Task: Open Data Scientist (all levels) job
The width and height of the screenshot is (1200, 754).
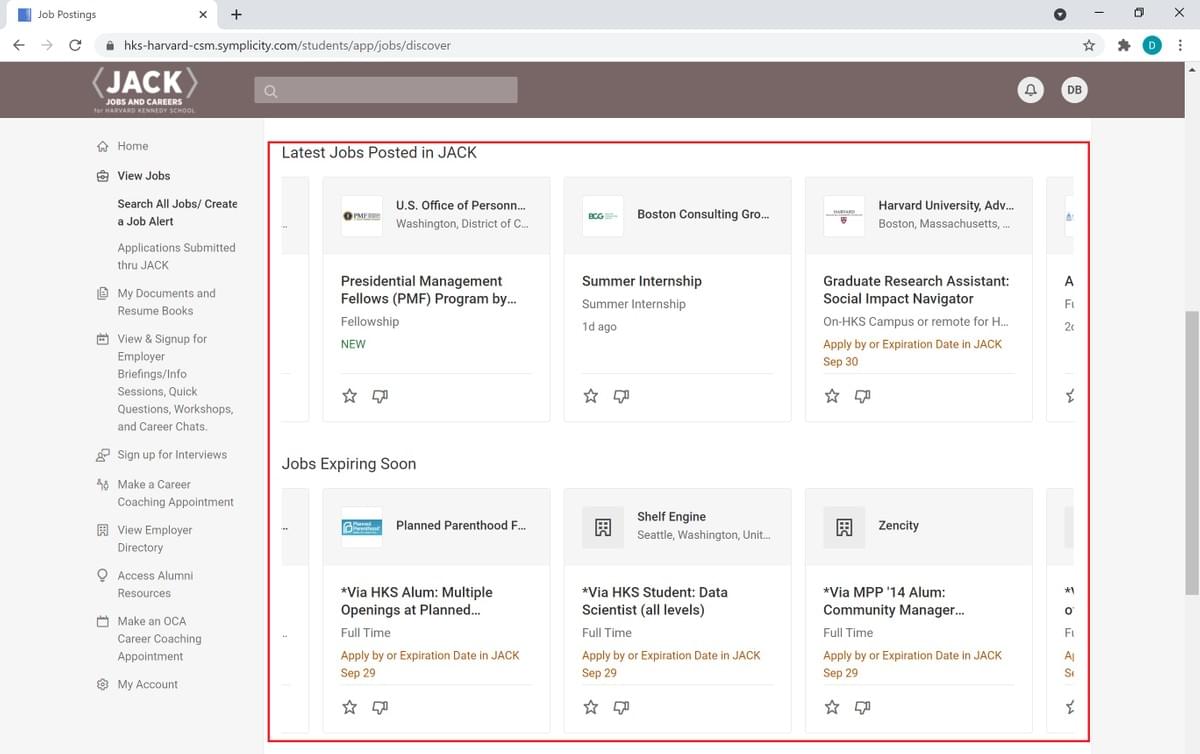Action: [655, 601]
